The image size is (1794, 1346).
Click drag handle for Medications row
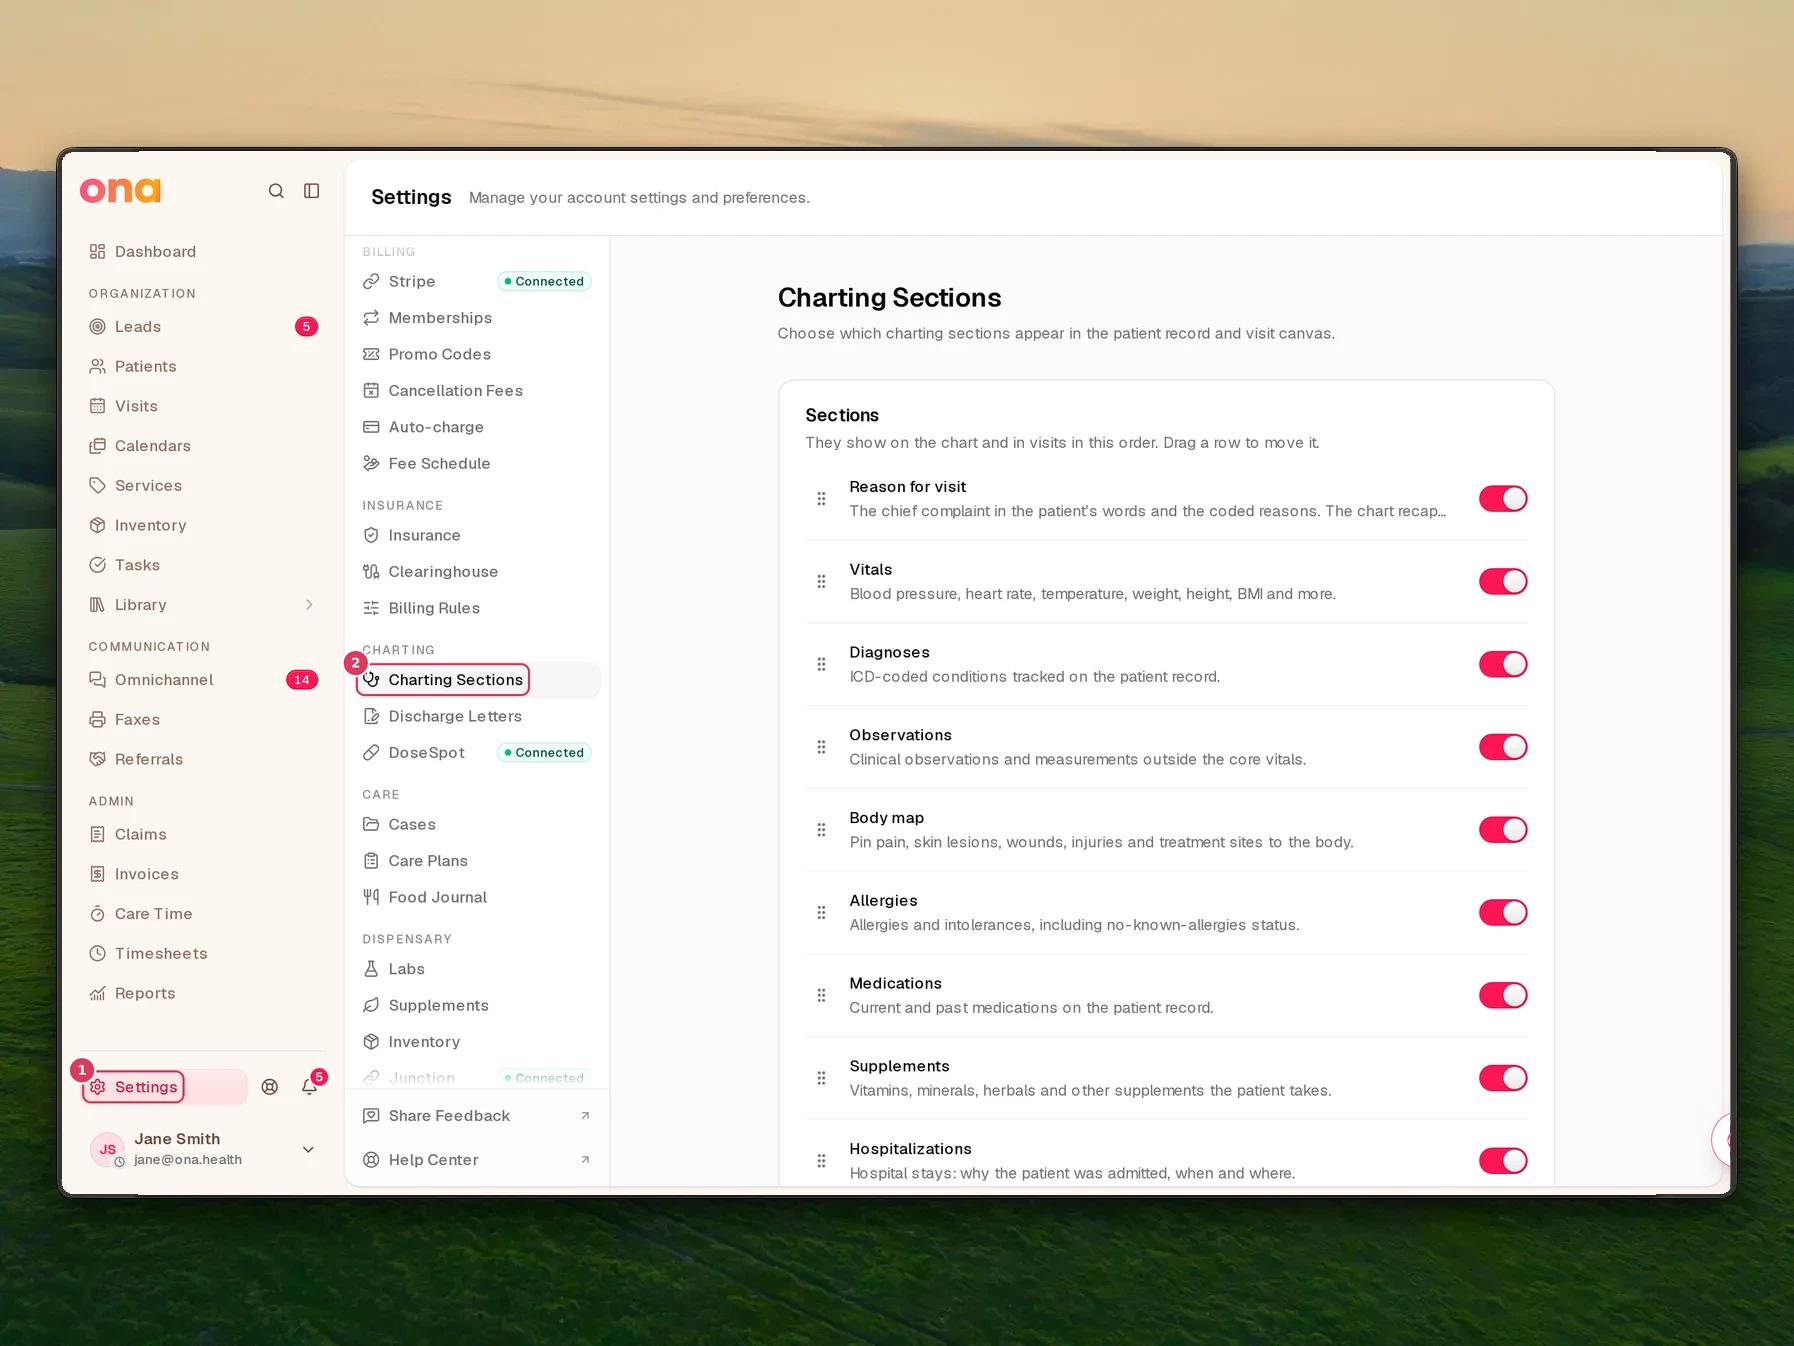[821, 995]
